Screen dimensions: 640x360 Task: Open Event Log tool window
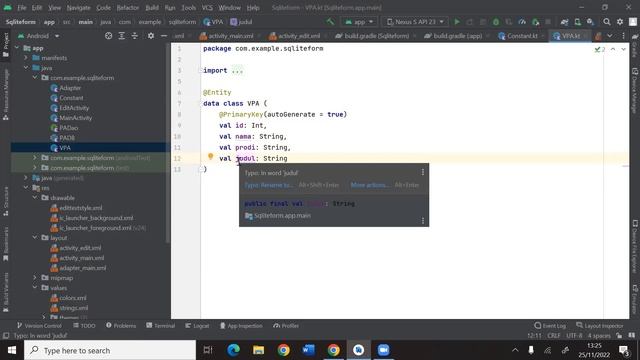550,325
